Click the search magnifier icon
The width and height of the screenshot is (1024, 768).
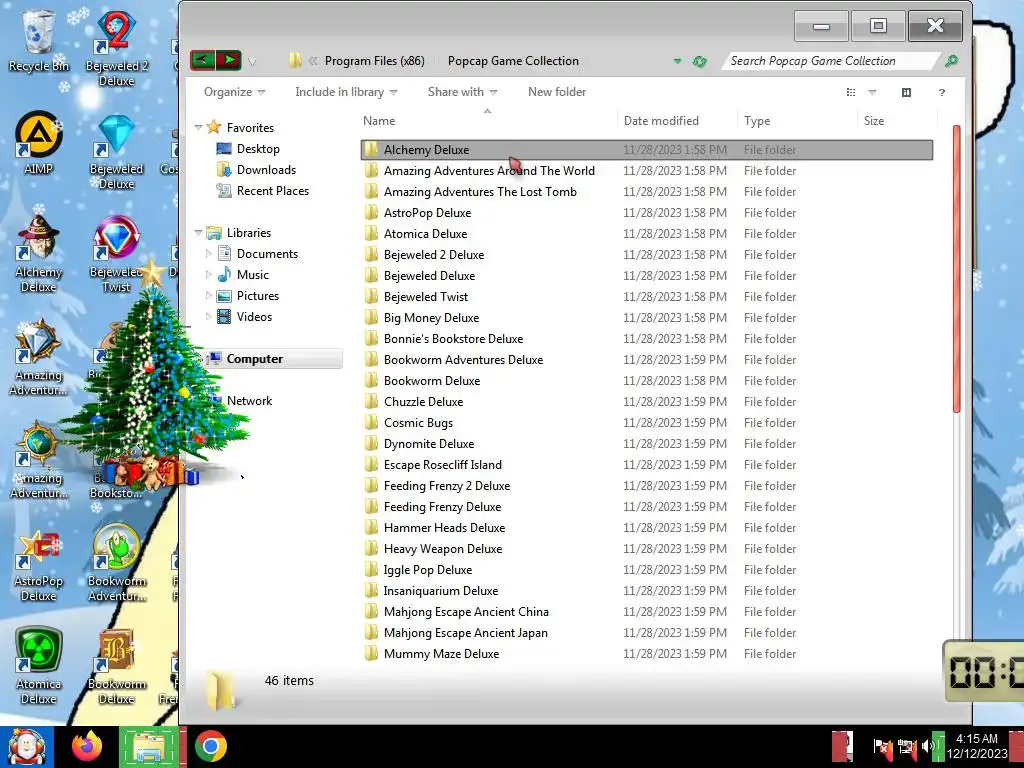point(952,61)
